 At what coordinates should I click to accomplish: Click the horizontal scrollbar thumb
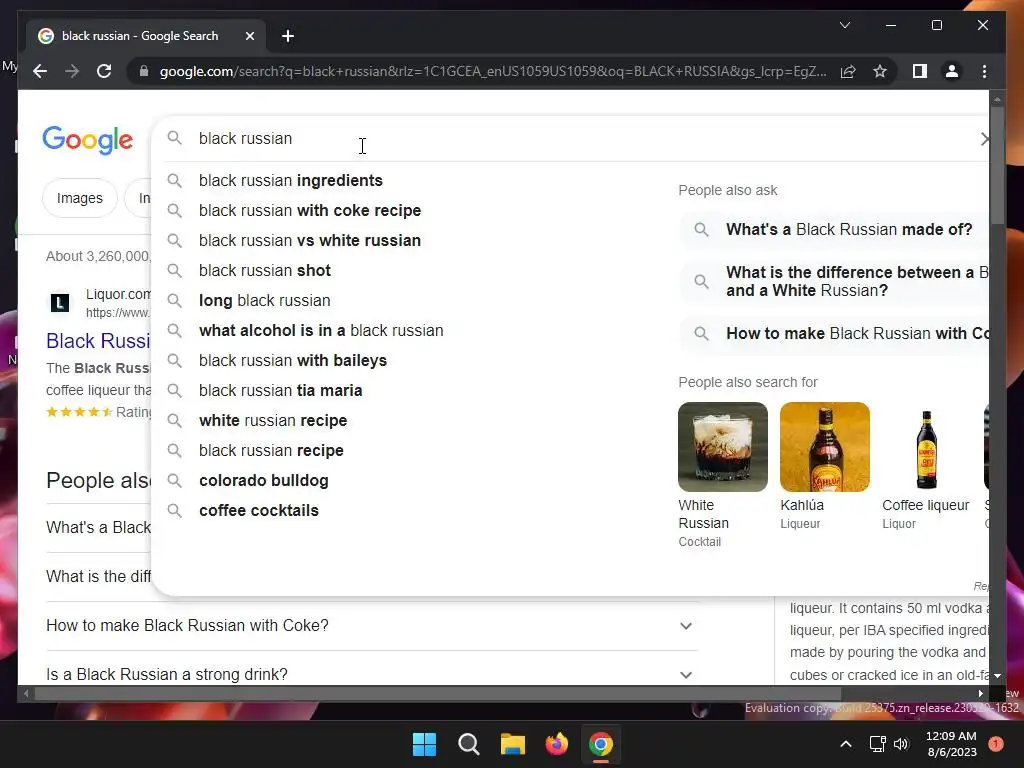(438, 694)
